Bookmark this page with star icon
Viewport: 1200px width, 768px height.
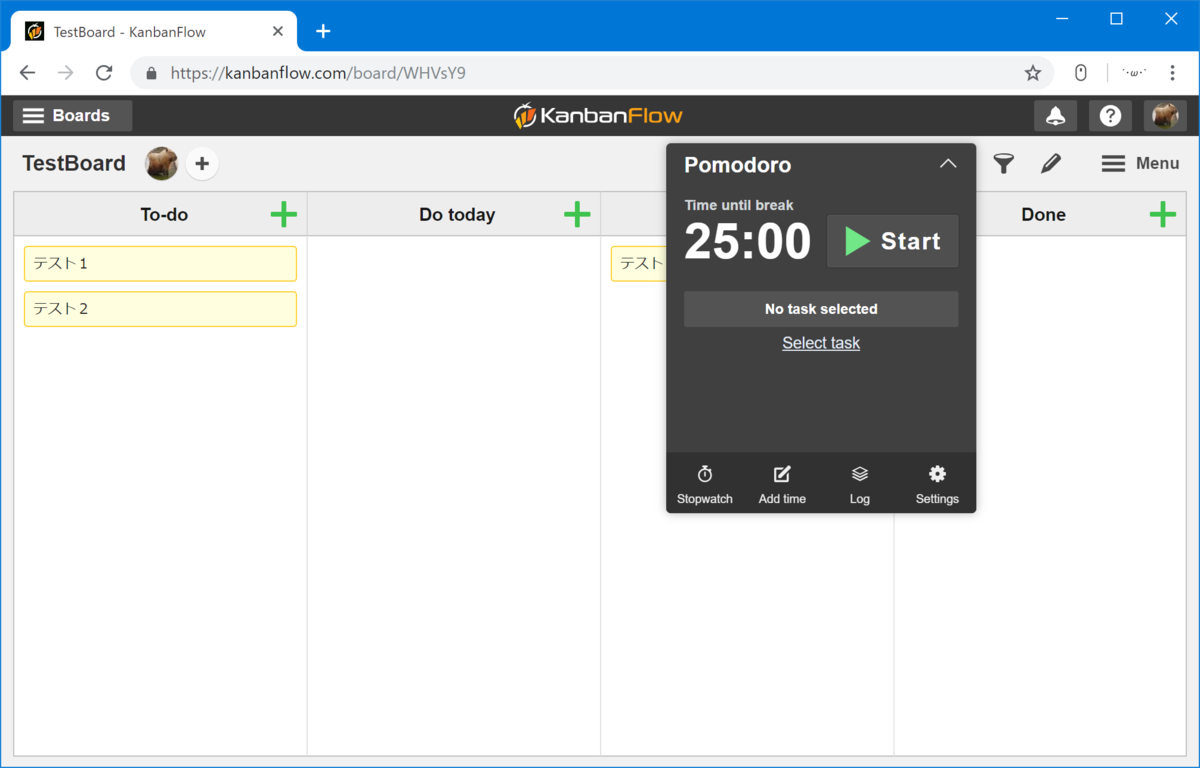click(1033, 73)
